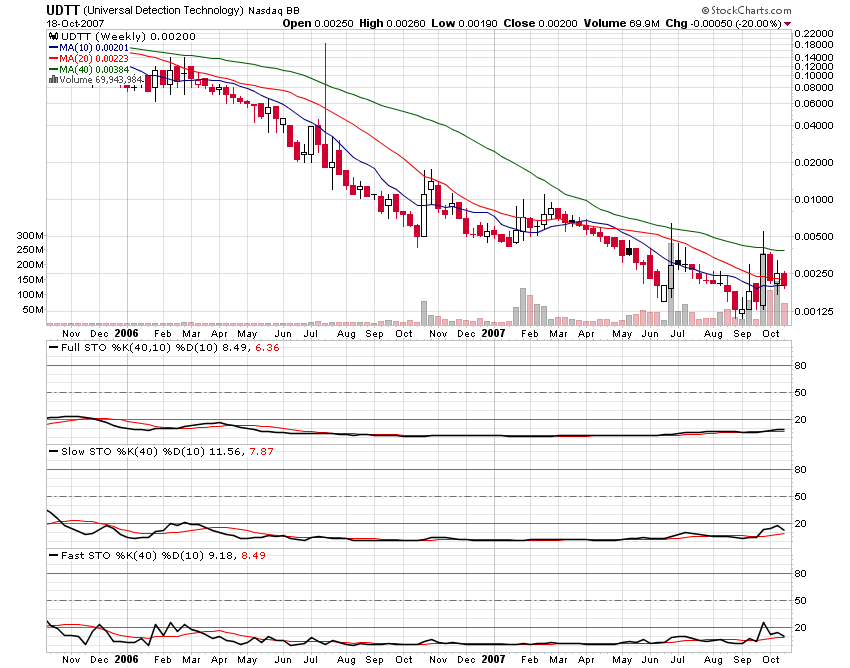Image resolution: width=850 pixels, height=668 pixels.
Task: Click the StockCharts.com copyright link
Action: click(743, 10)
